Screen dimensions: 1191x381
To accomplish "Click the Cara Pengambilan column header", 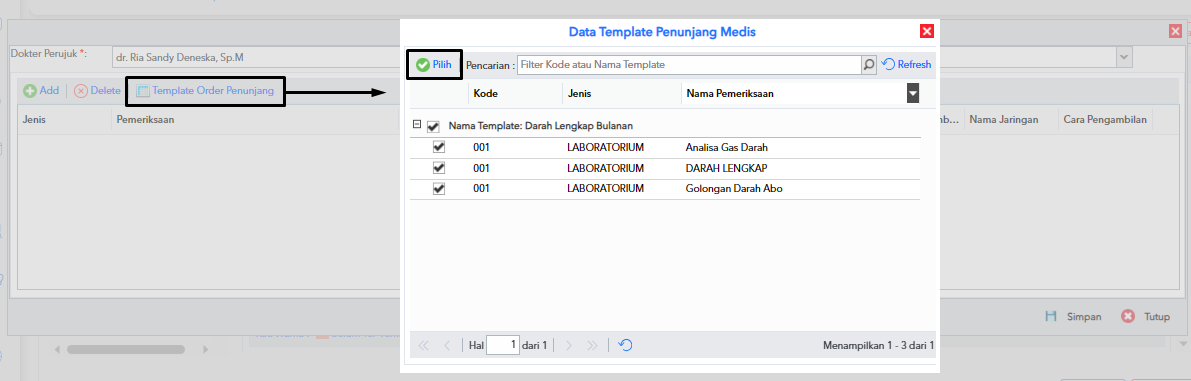I will 1105,120.
